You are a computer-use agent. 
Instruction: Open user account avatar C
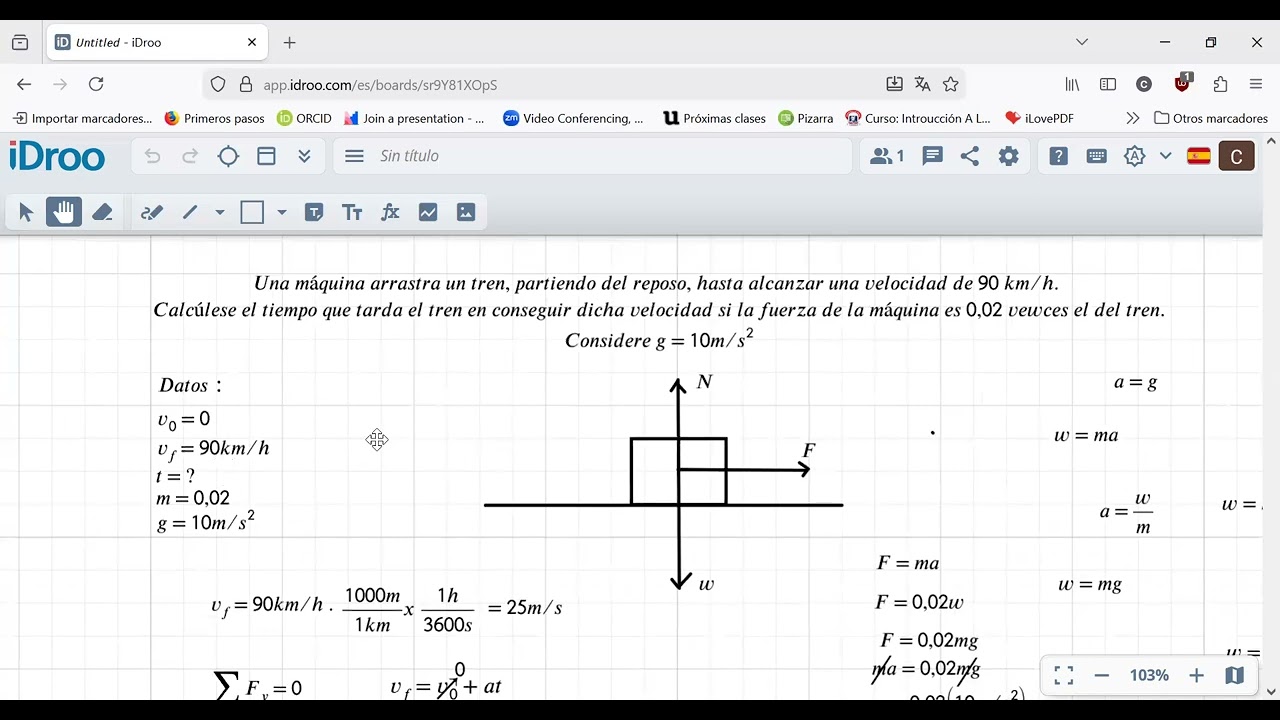click(1237, 156)
